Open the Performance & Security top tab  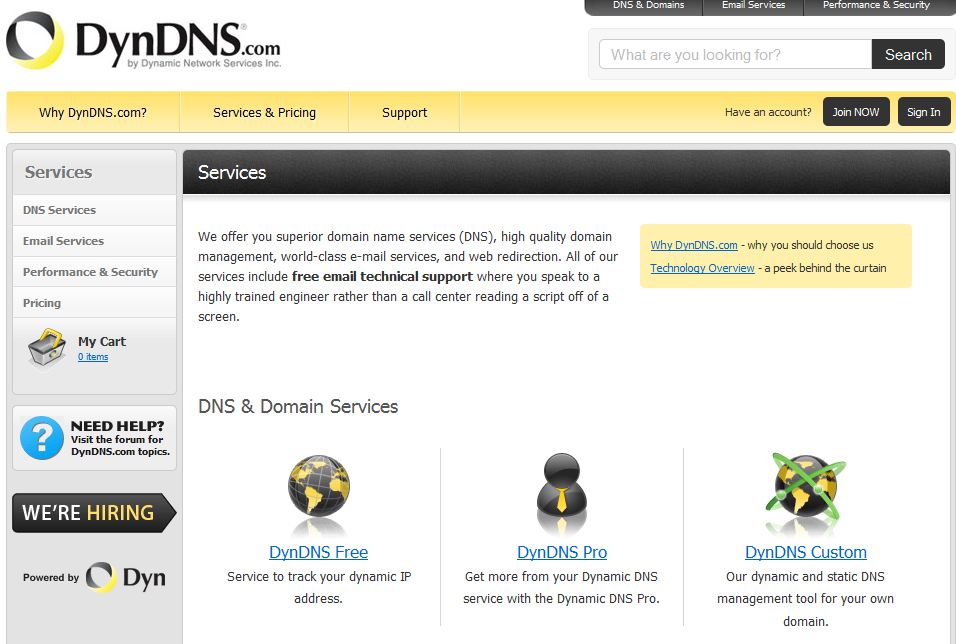[x=876, y=5]
